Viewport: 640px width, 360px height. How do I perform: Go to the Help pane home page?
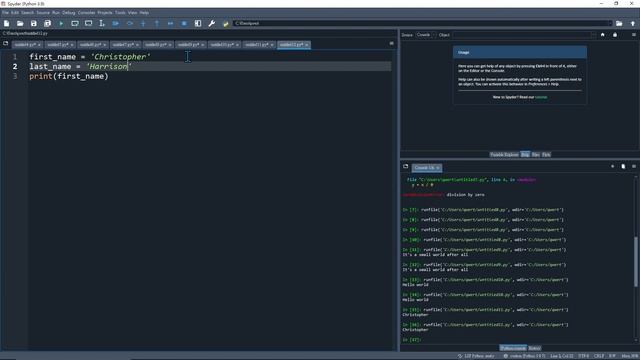point(602,35)
